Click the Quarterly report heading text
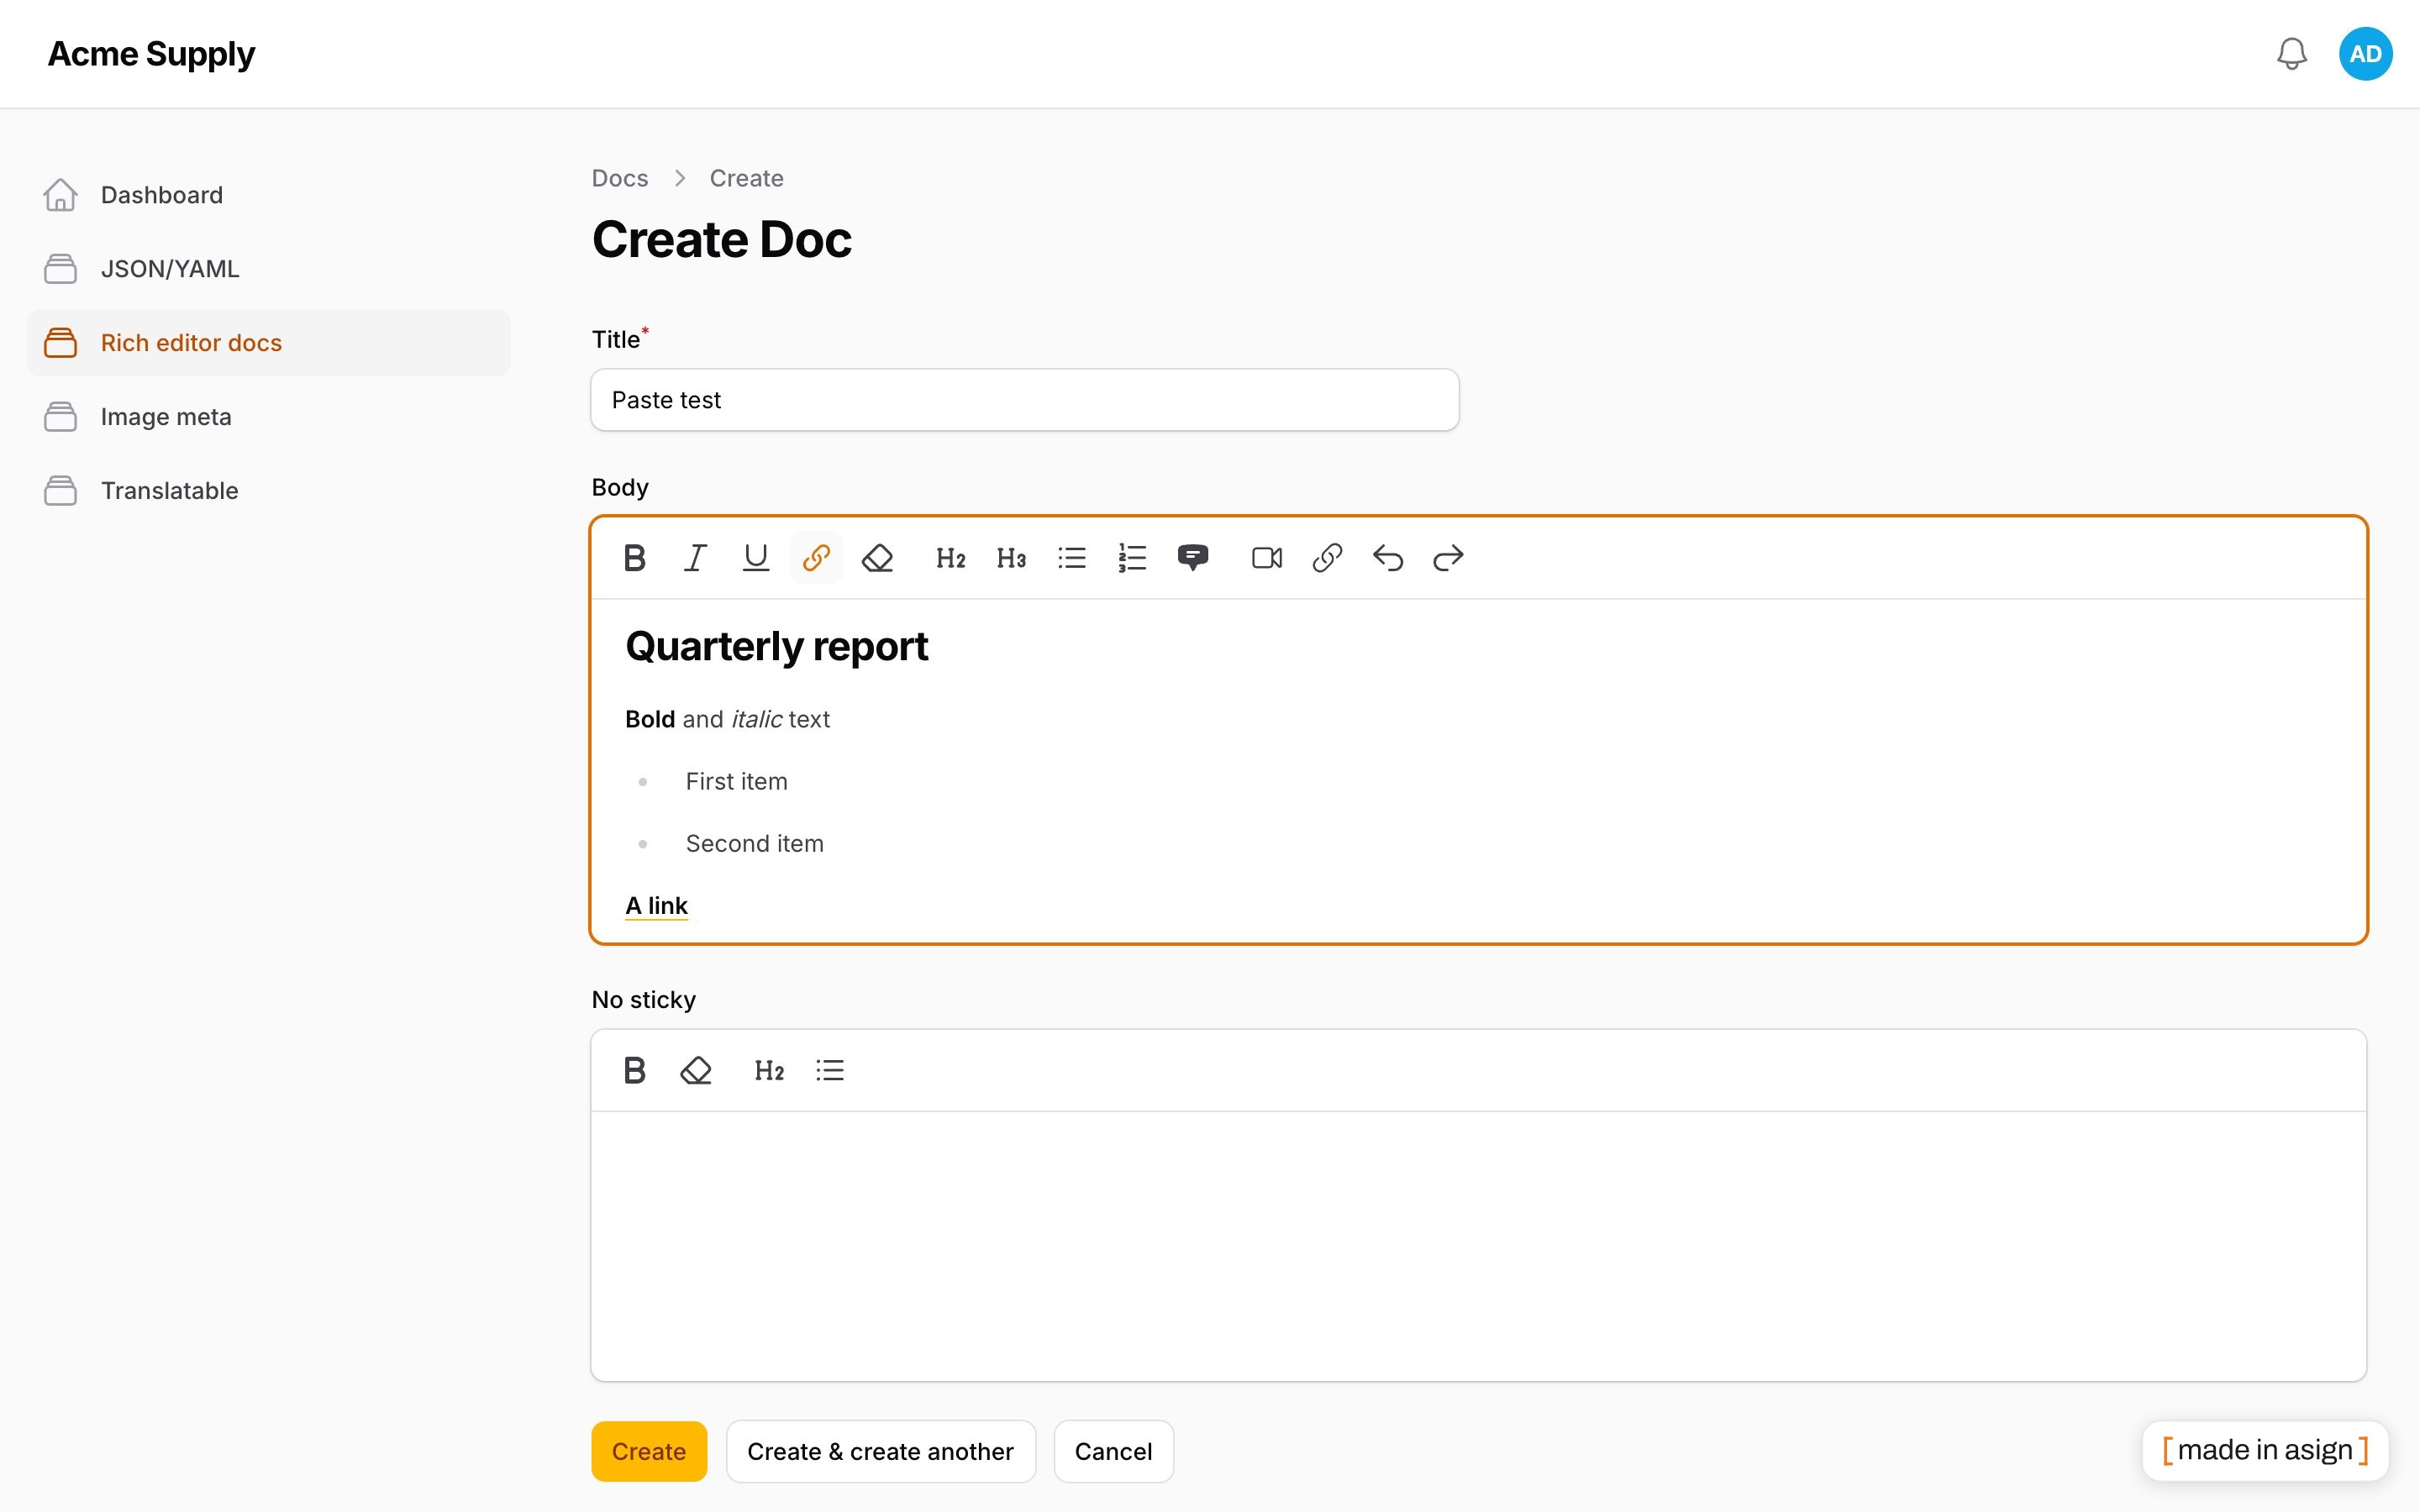Screen dimensions: 2420x1512 (777, 646)
